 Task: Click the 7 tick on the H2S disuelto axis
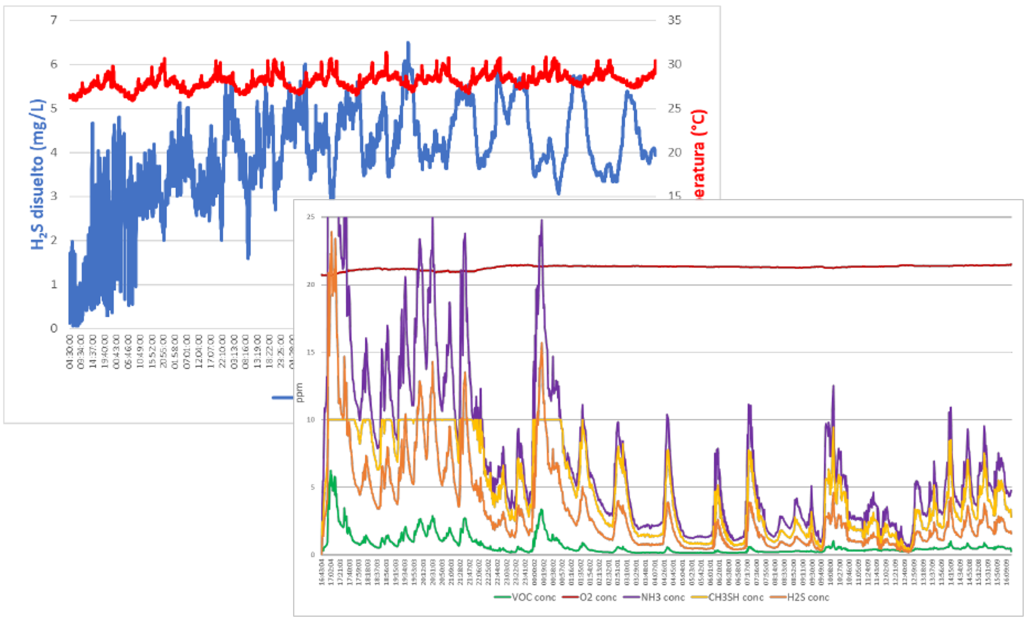(x=54, y=21)
